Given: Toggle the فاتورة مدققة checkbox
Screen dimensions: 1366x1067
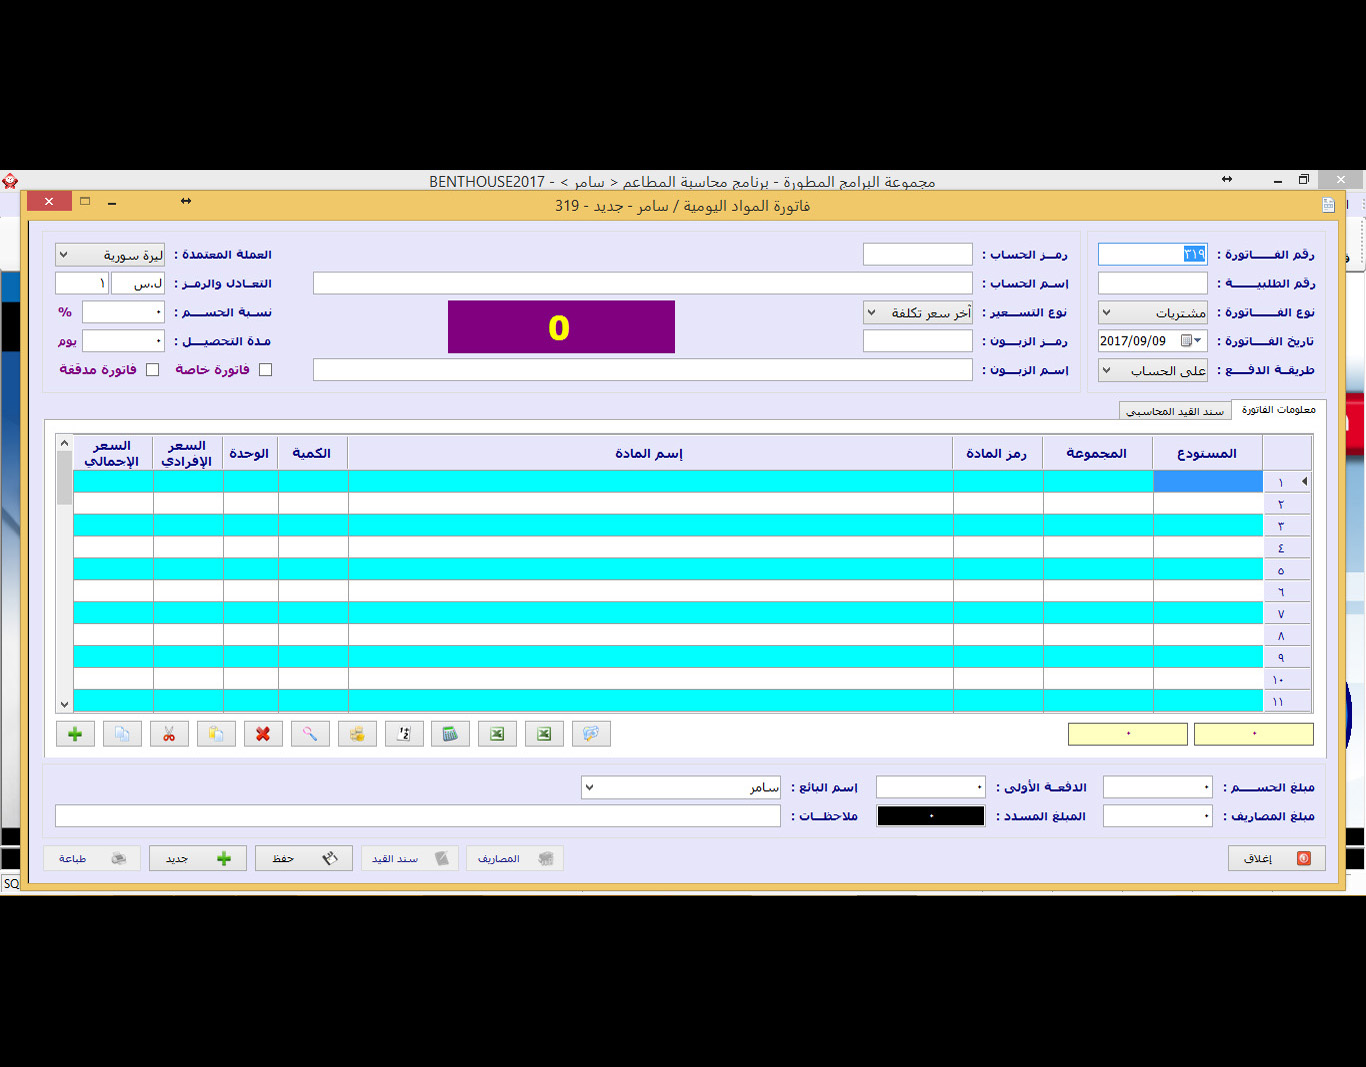Looking at the screenshot, I should 152,370.
